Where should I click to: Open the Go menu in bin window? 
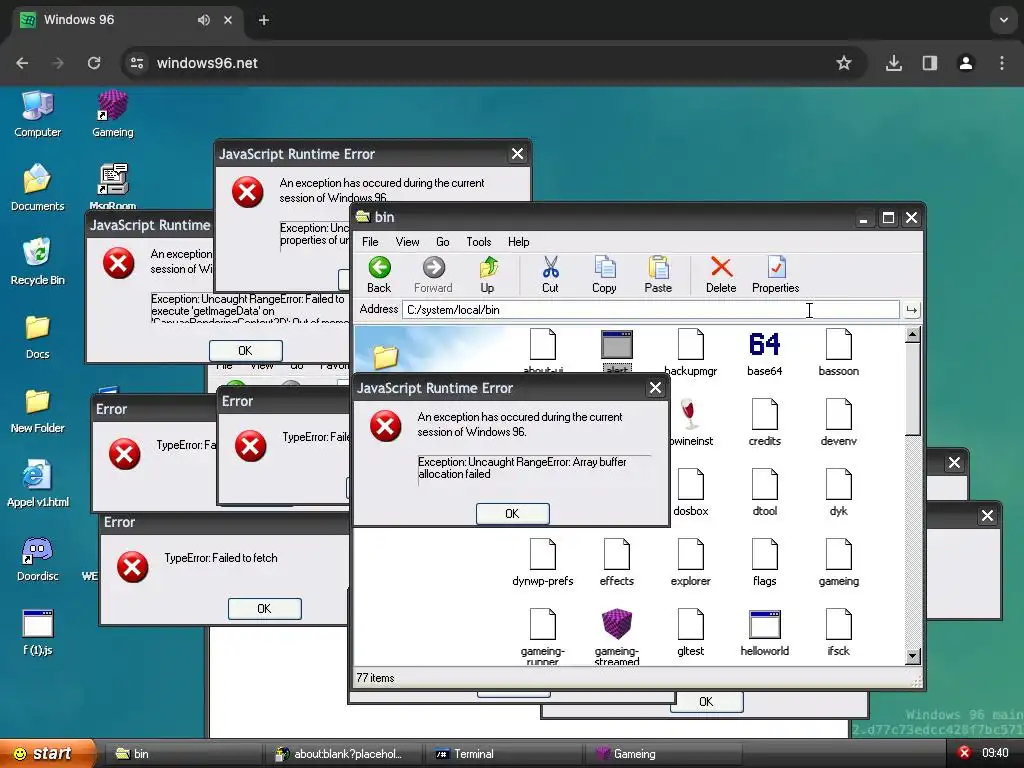click(x=443, y=242)
